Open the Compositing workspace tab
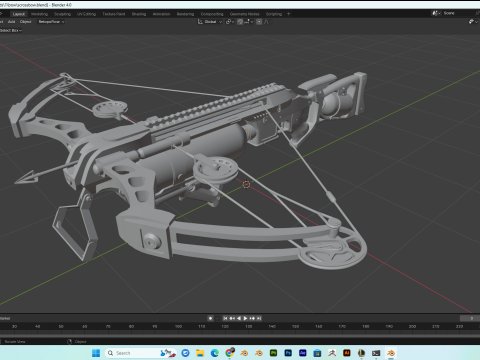 click(212, 14)
